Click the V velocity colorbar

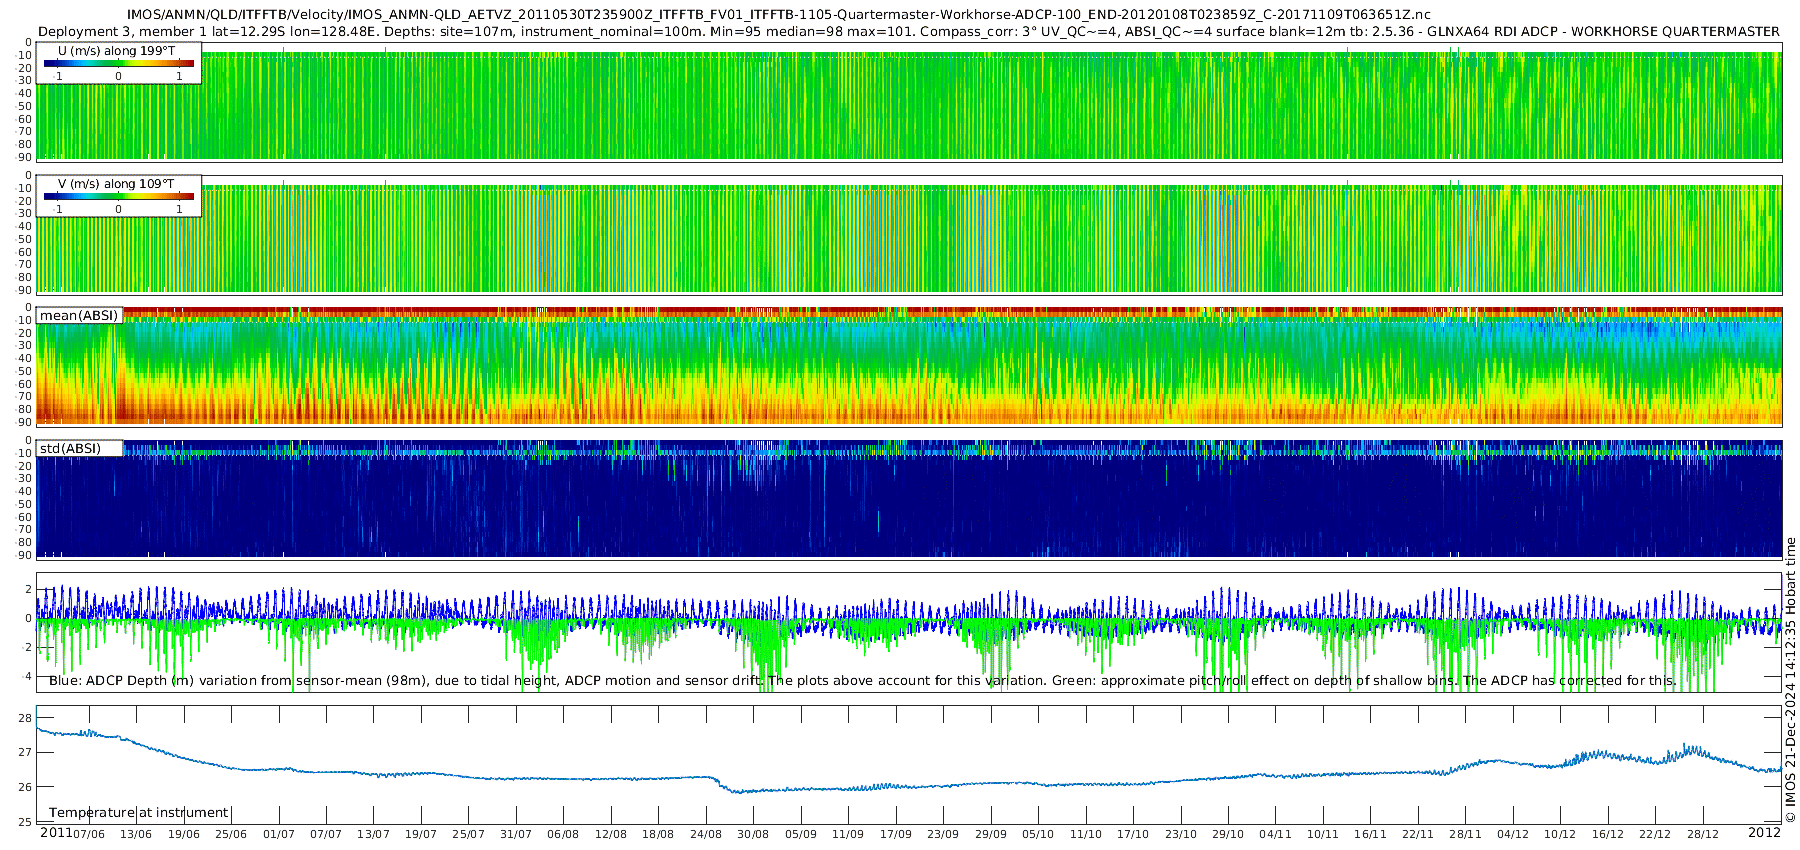pos(118,197)
